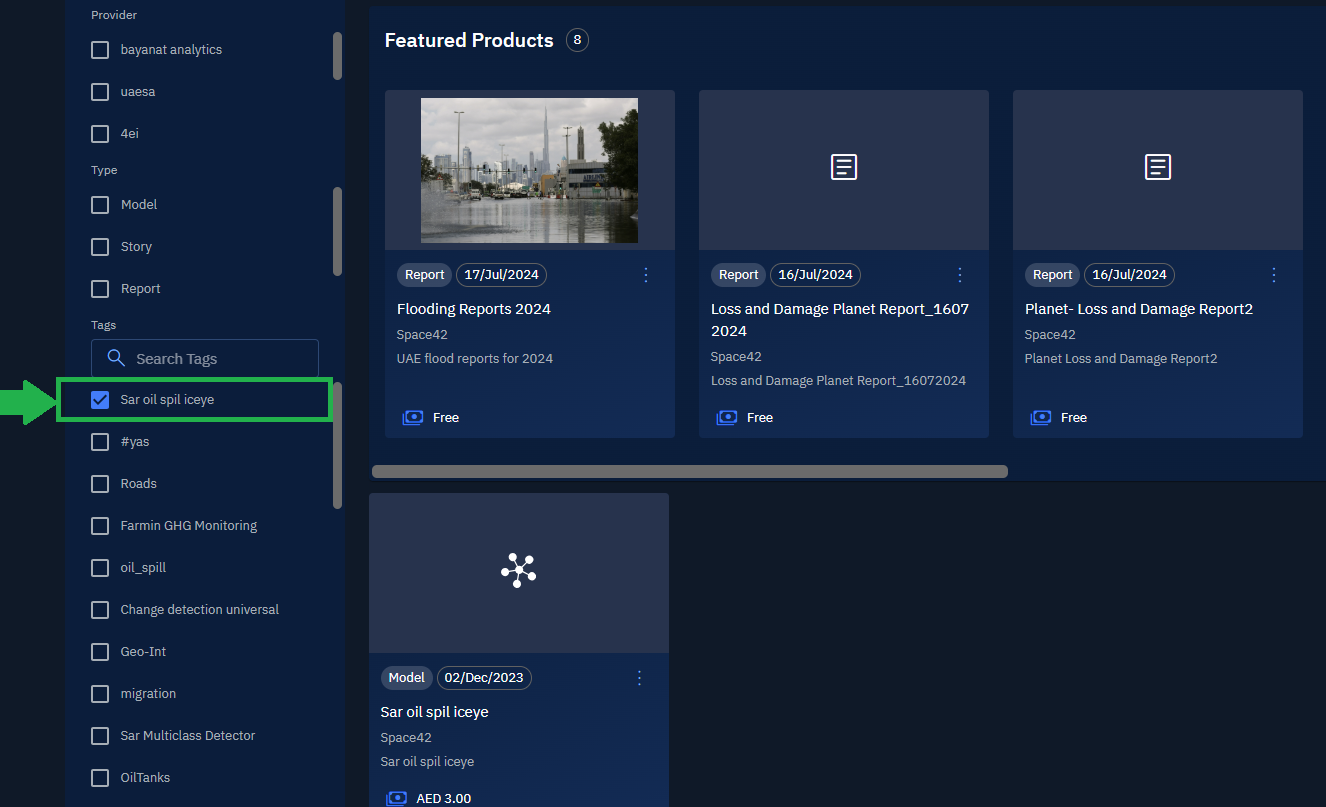Select the oil_spill tag filter
This screenshot has height=807, width=1326.
click(100, 568)
